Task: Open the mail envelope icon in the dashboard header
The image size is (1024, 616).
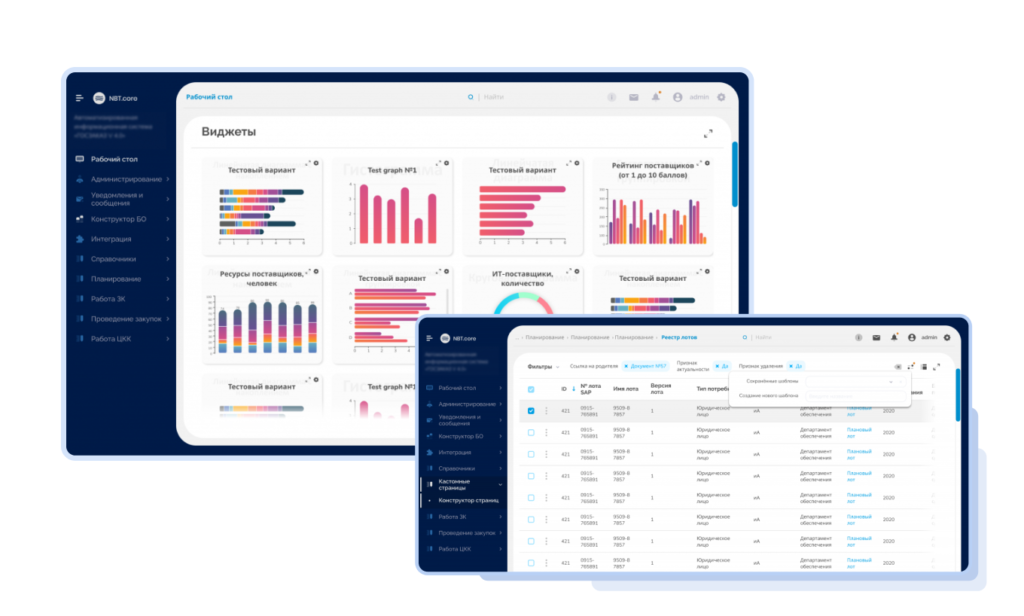Action: [x=633, y=97]
